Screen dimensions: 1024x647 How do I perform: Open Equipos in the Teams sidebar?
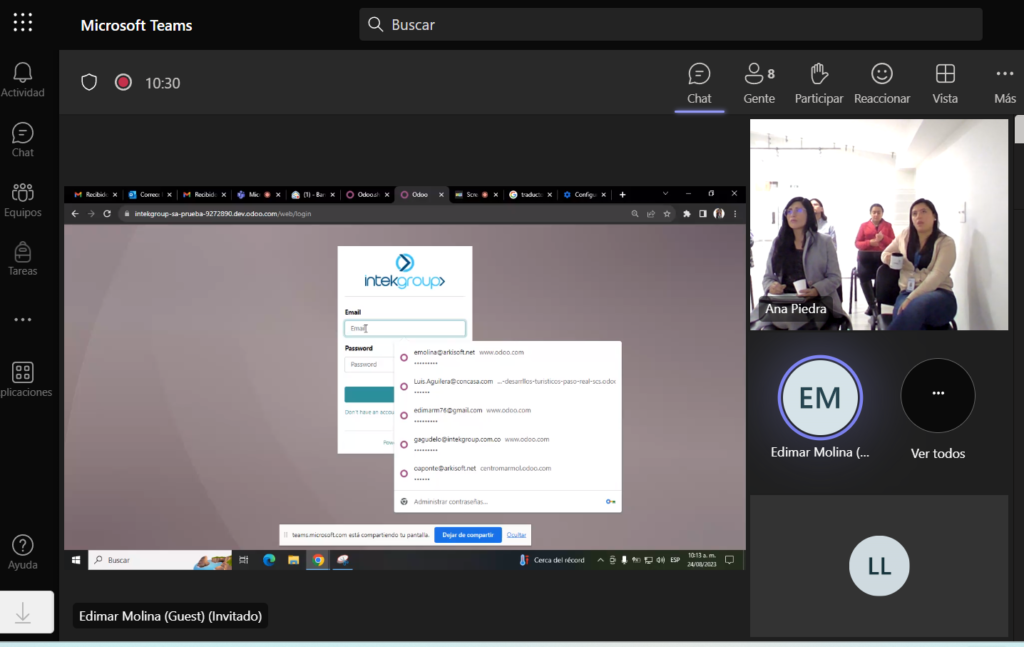[23, 200]
